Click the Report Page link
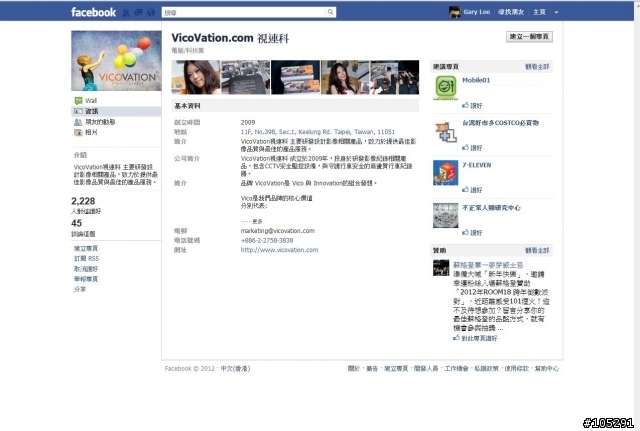Screen dimensions: 640x431 click(x=86, y=279)
